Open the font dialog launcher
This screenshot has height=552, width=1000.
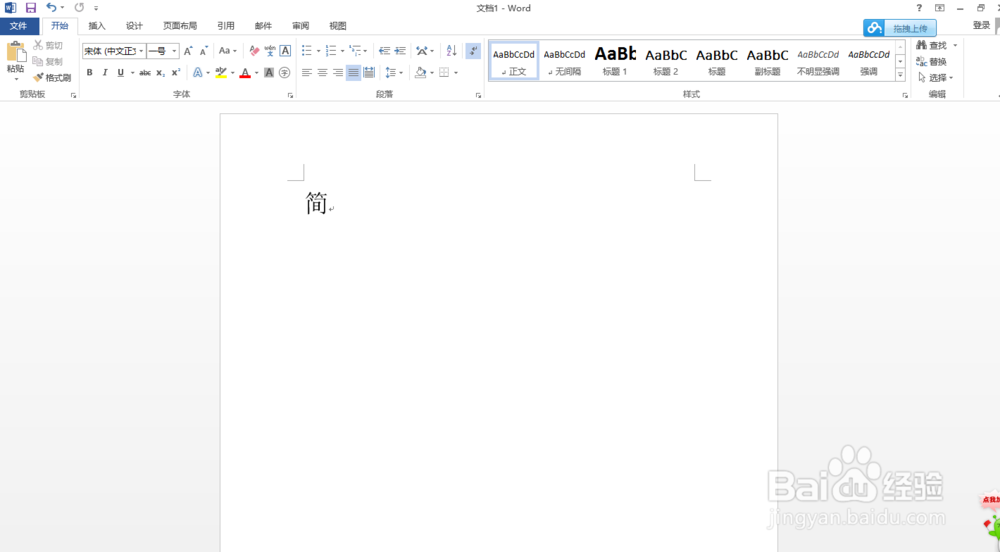[290, 96]
